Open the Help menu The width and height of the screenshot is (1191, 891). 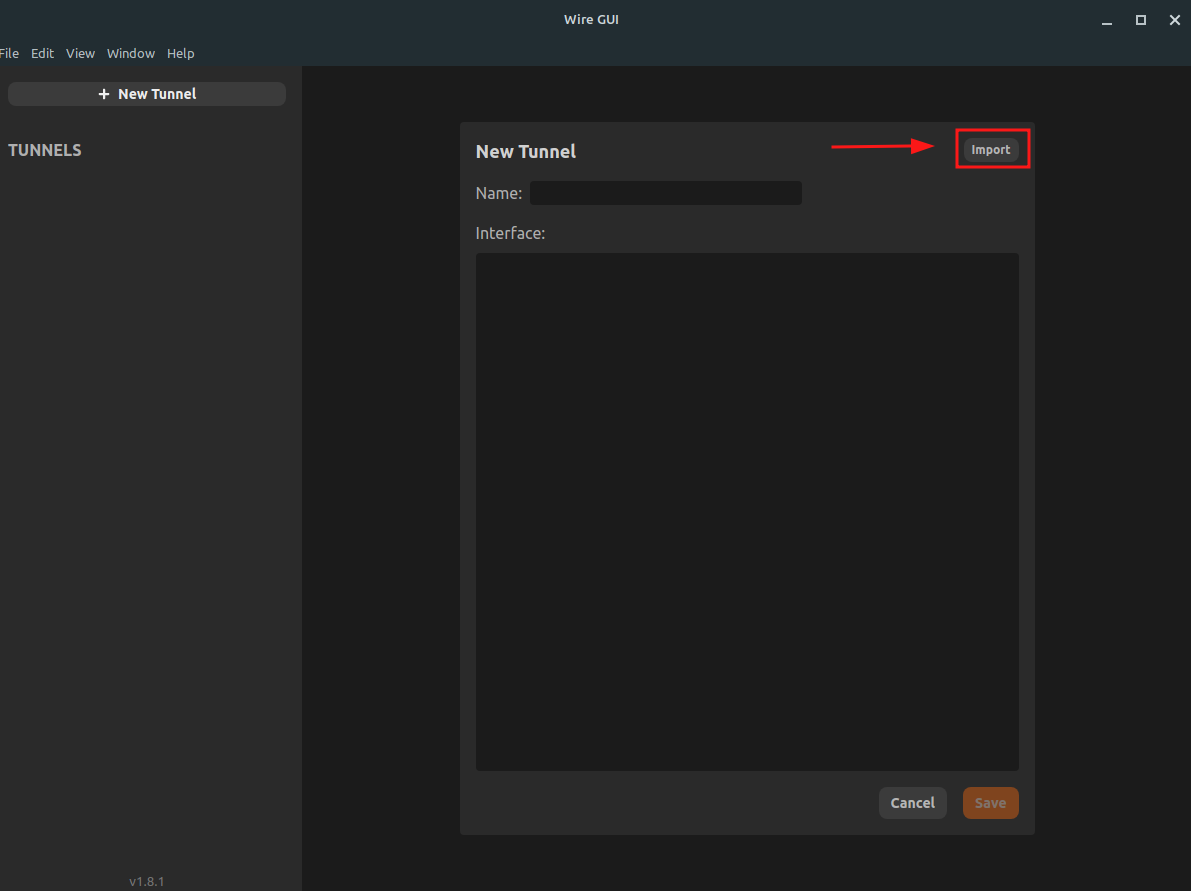(181, 53)
